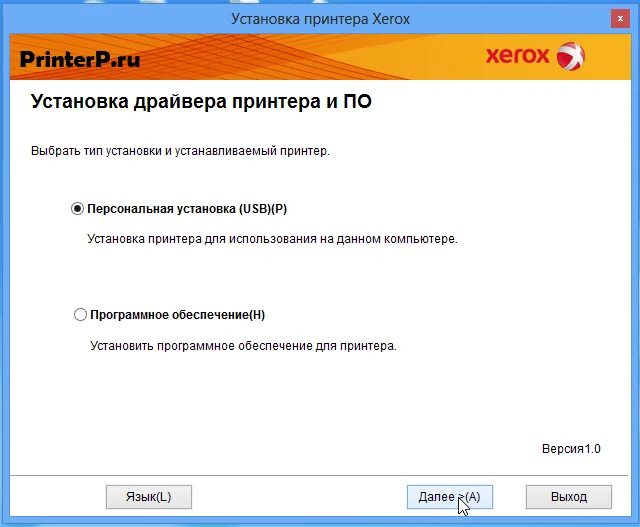
Task: Select Программное обеспечение radio option
Action: [80, 315]
